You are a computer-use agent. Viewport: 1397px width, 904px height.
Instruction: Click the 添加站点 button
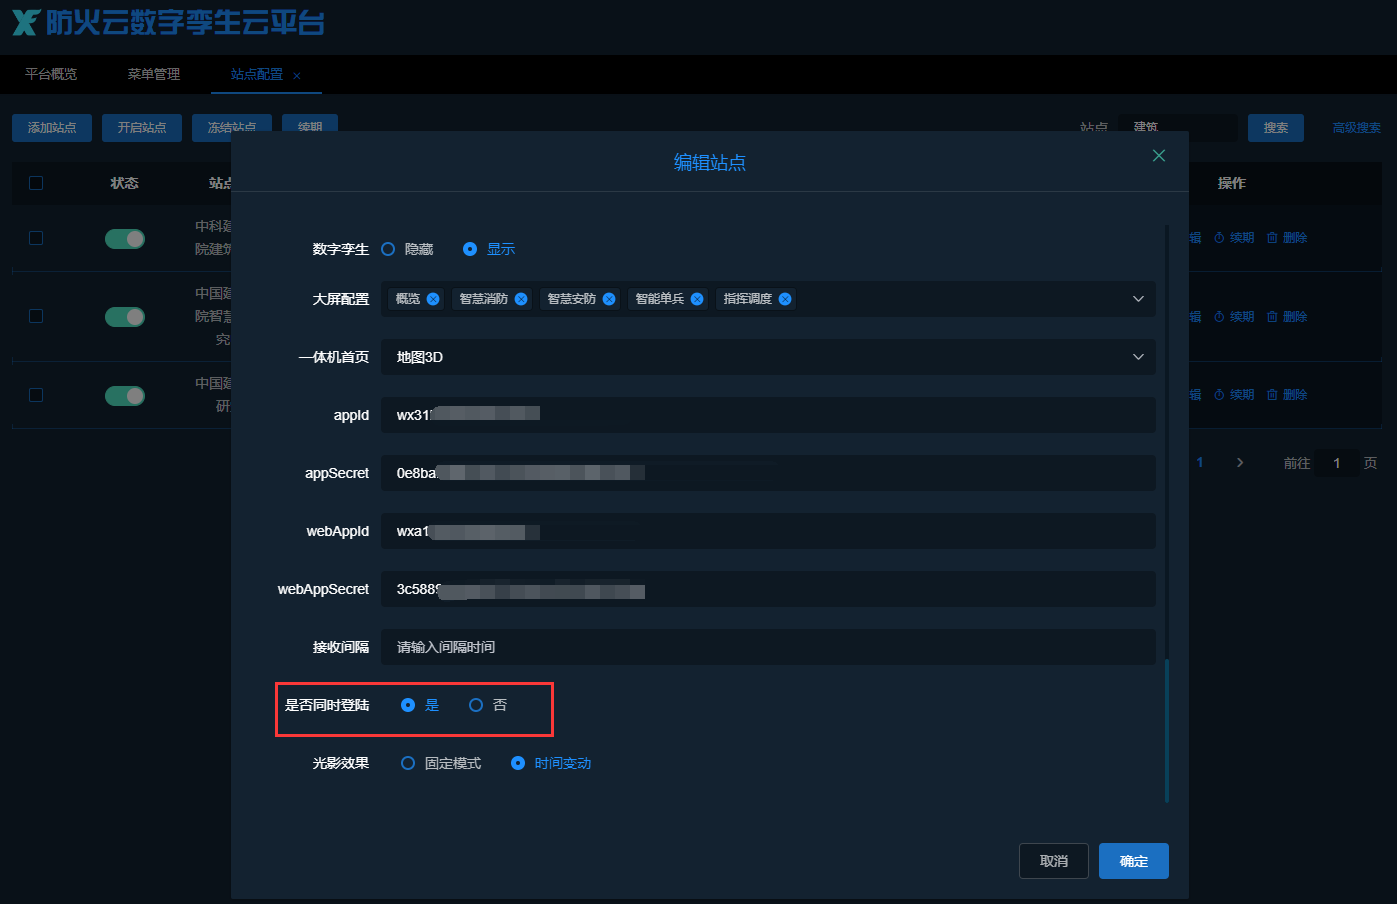pos(52,128)
